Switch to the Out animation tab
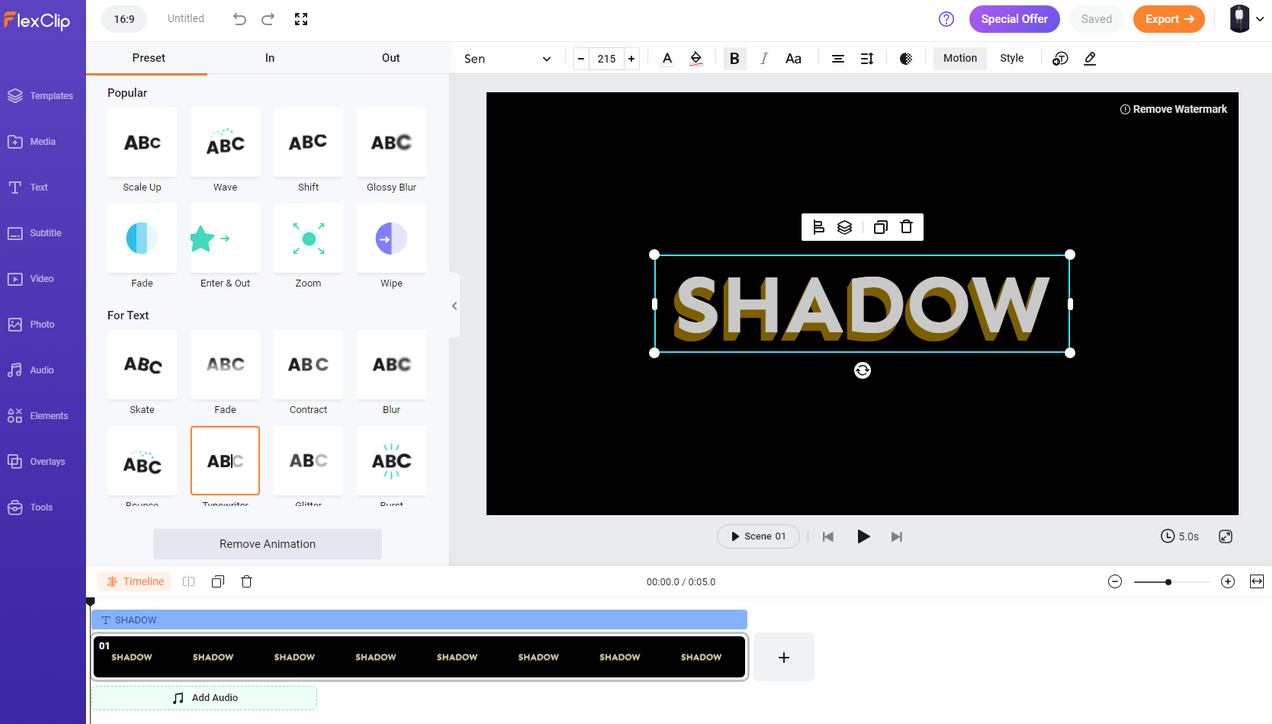1272x724 pixels. pyautogui.click(x=390, y=58)
